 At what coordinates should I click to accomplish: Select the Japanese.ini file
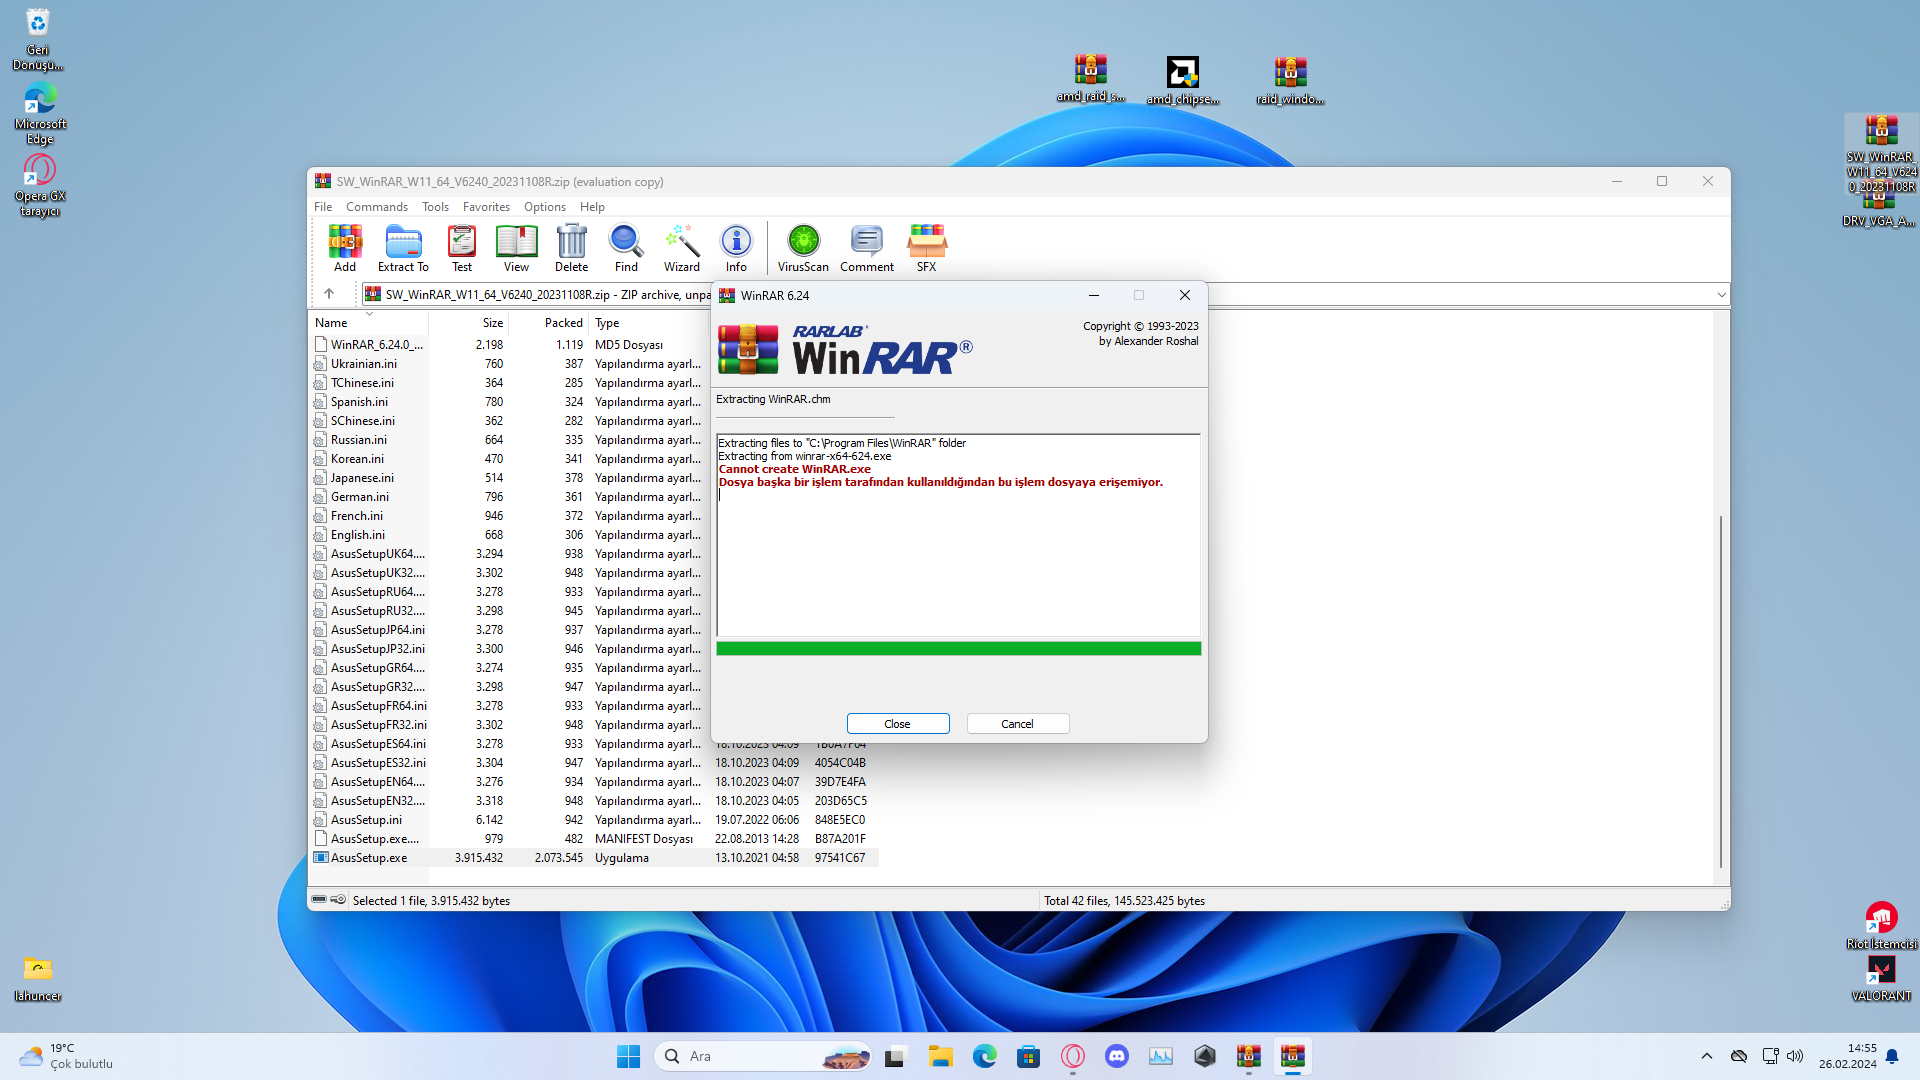362,478
